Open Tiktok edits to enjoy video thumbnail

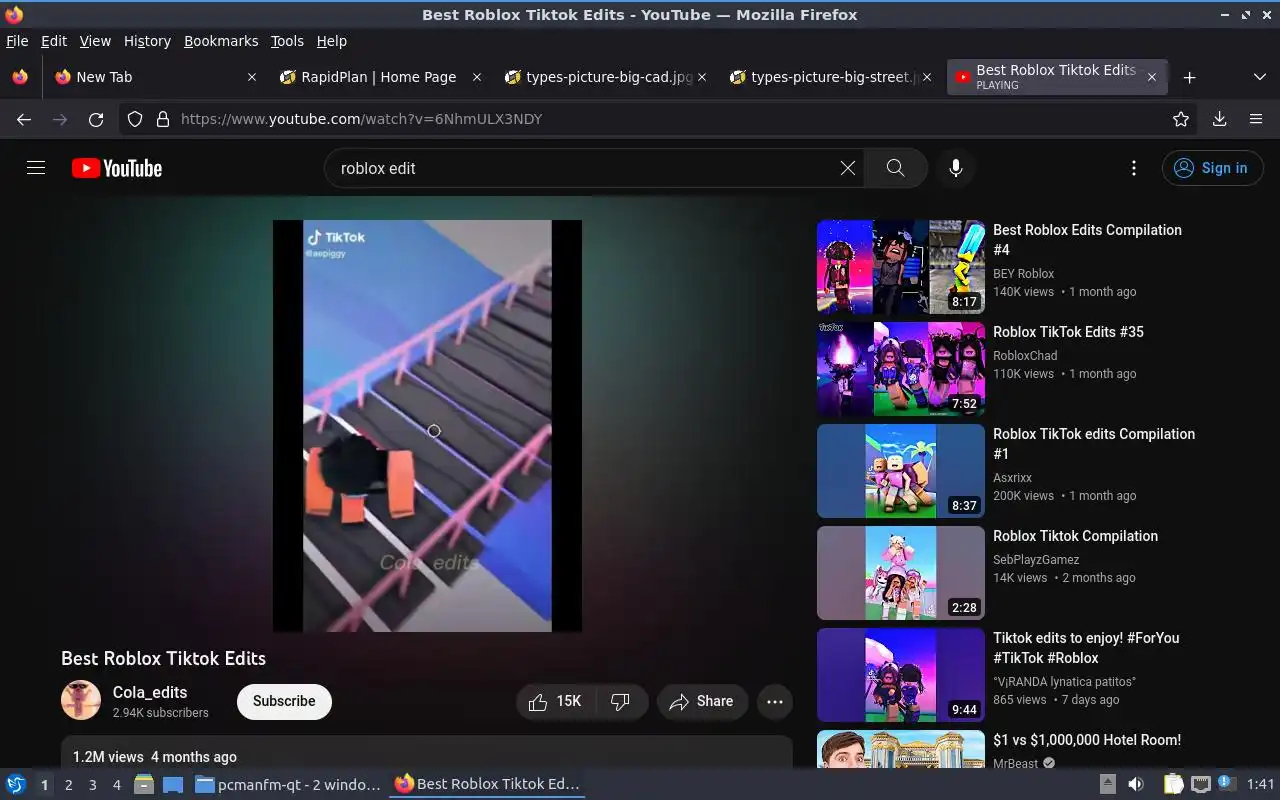click(901, 675)
